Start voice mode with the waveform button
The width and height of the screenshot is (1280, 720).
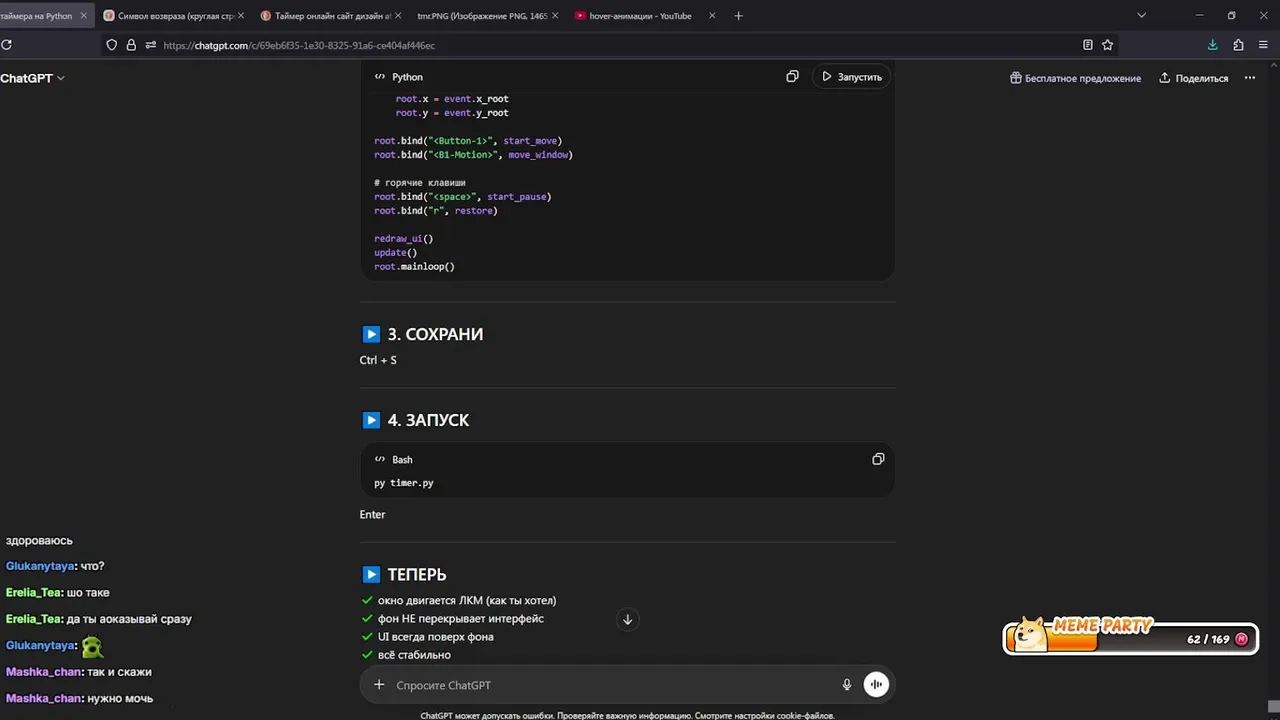tap(876, 685)
